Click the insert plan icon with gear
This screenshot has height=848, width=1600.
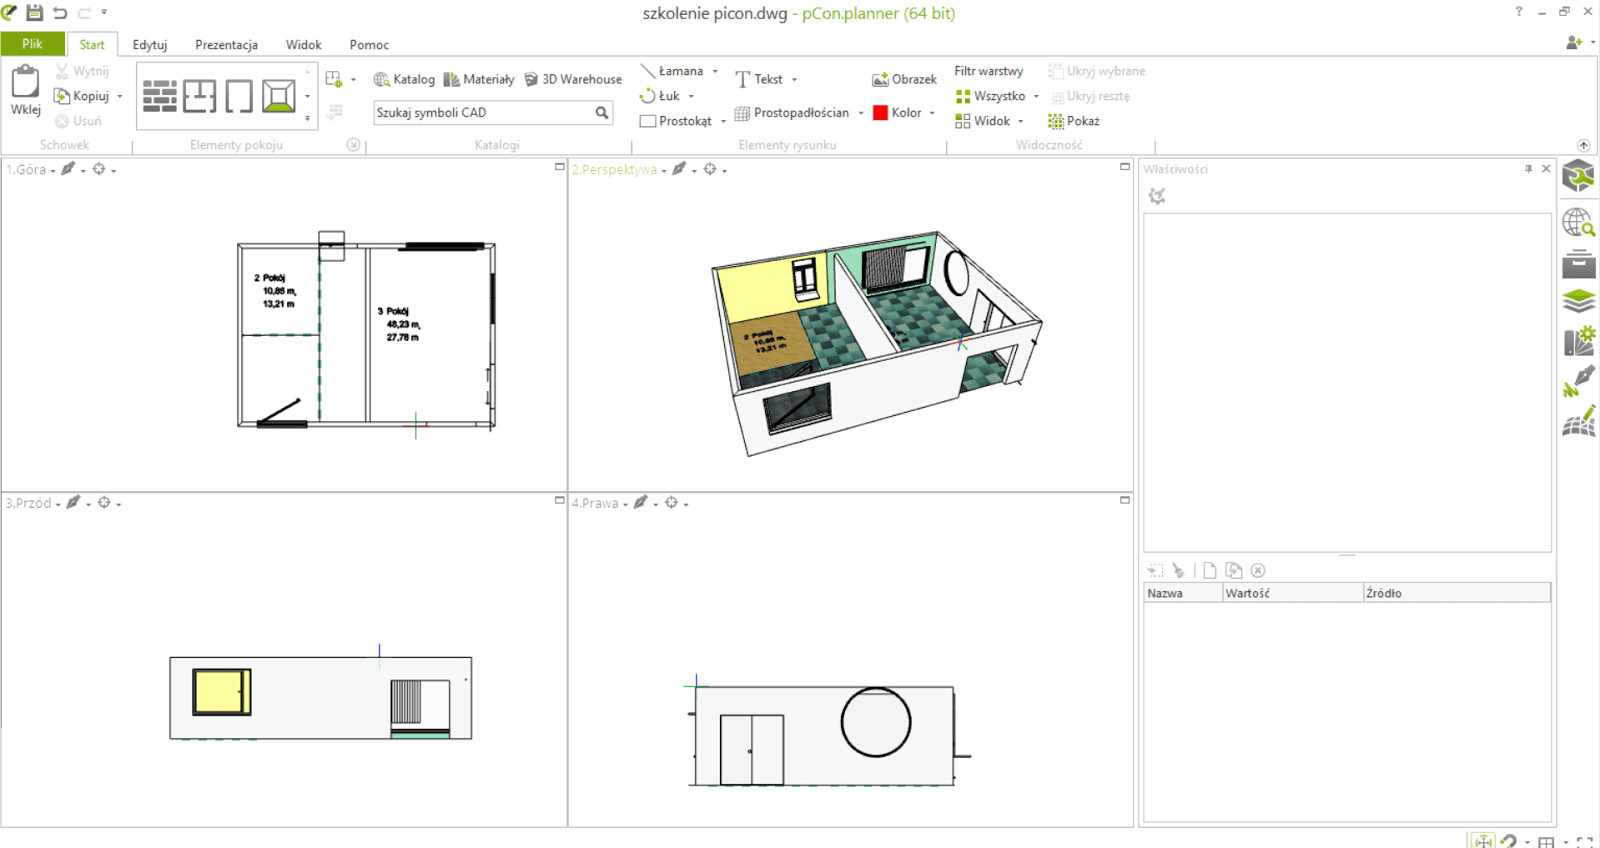coord(334,79)
